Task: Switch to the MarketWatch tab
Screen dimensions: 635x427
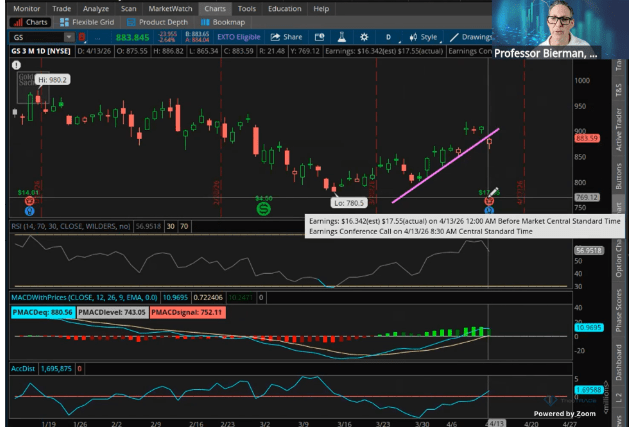Action: coord(170,9)
